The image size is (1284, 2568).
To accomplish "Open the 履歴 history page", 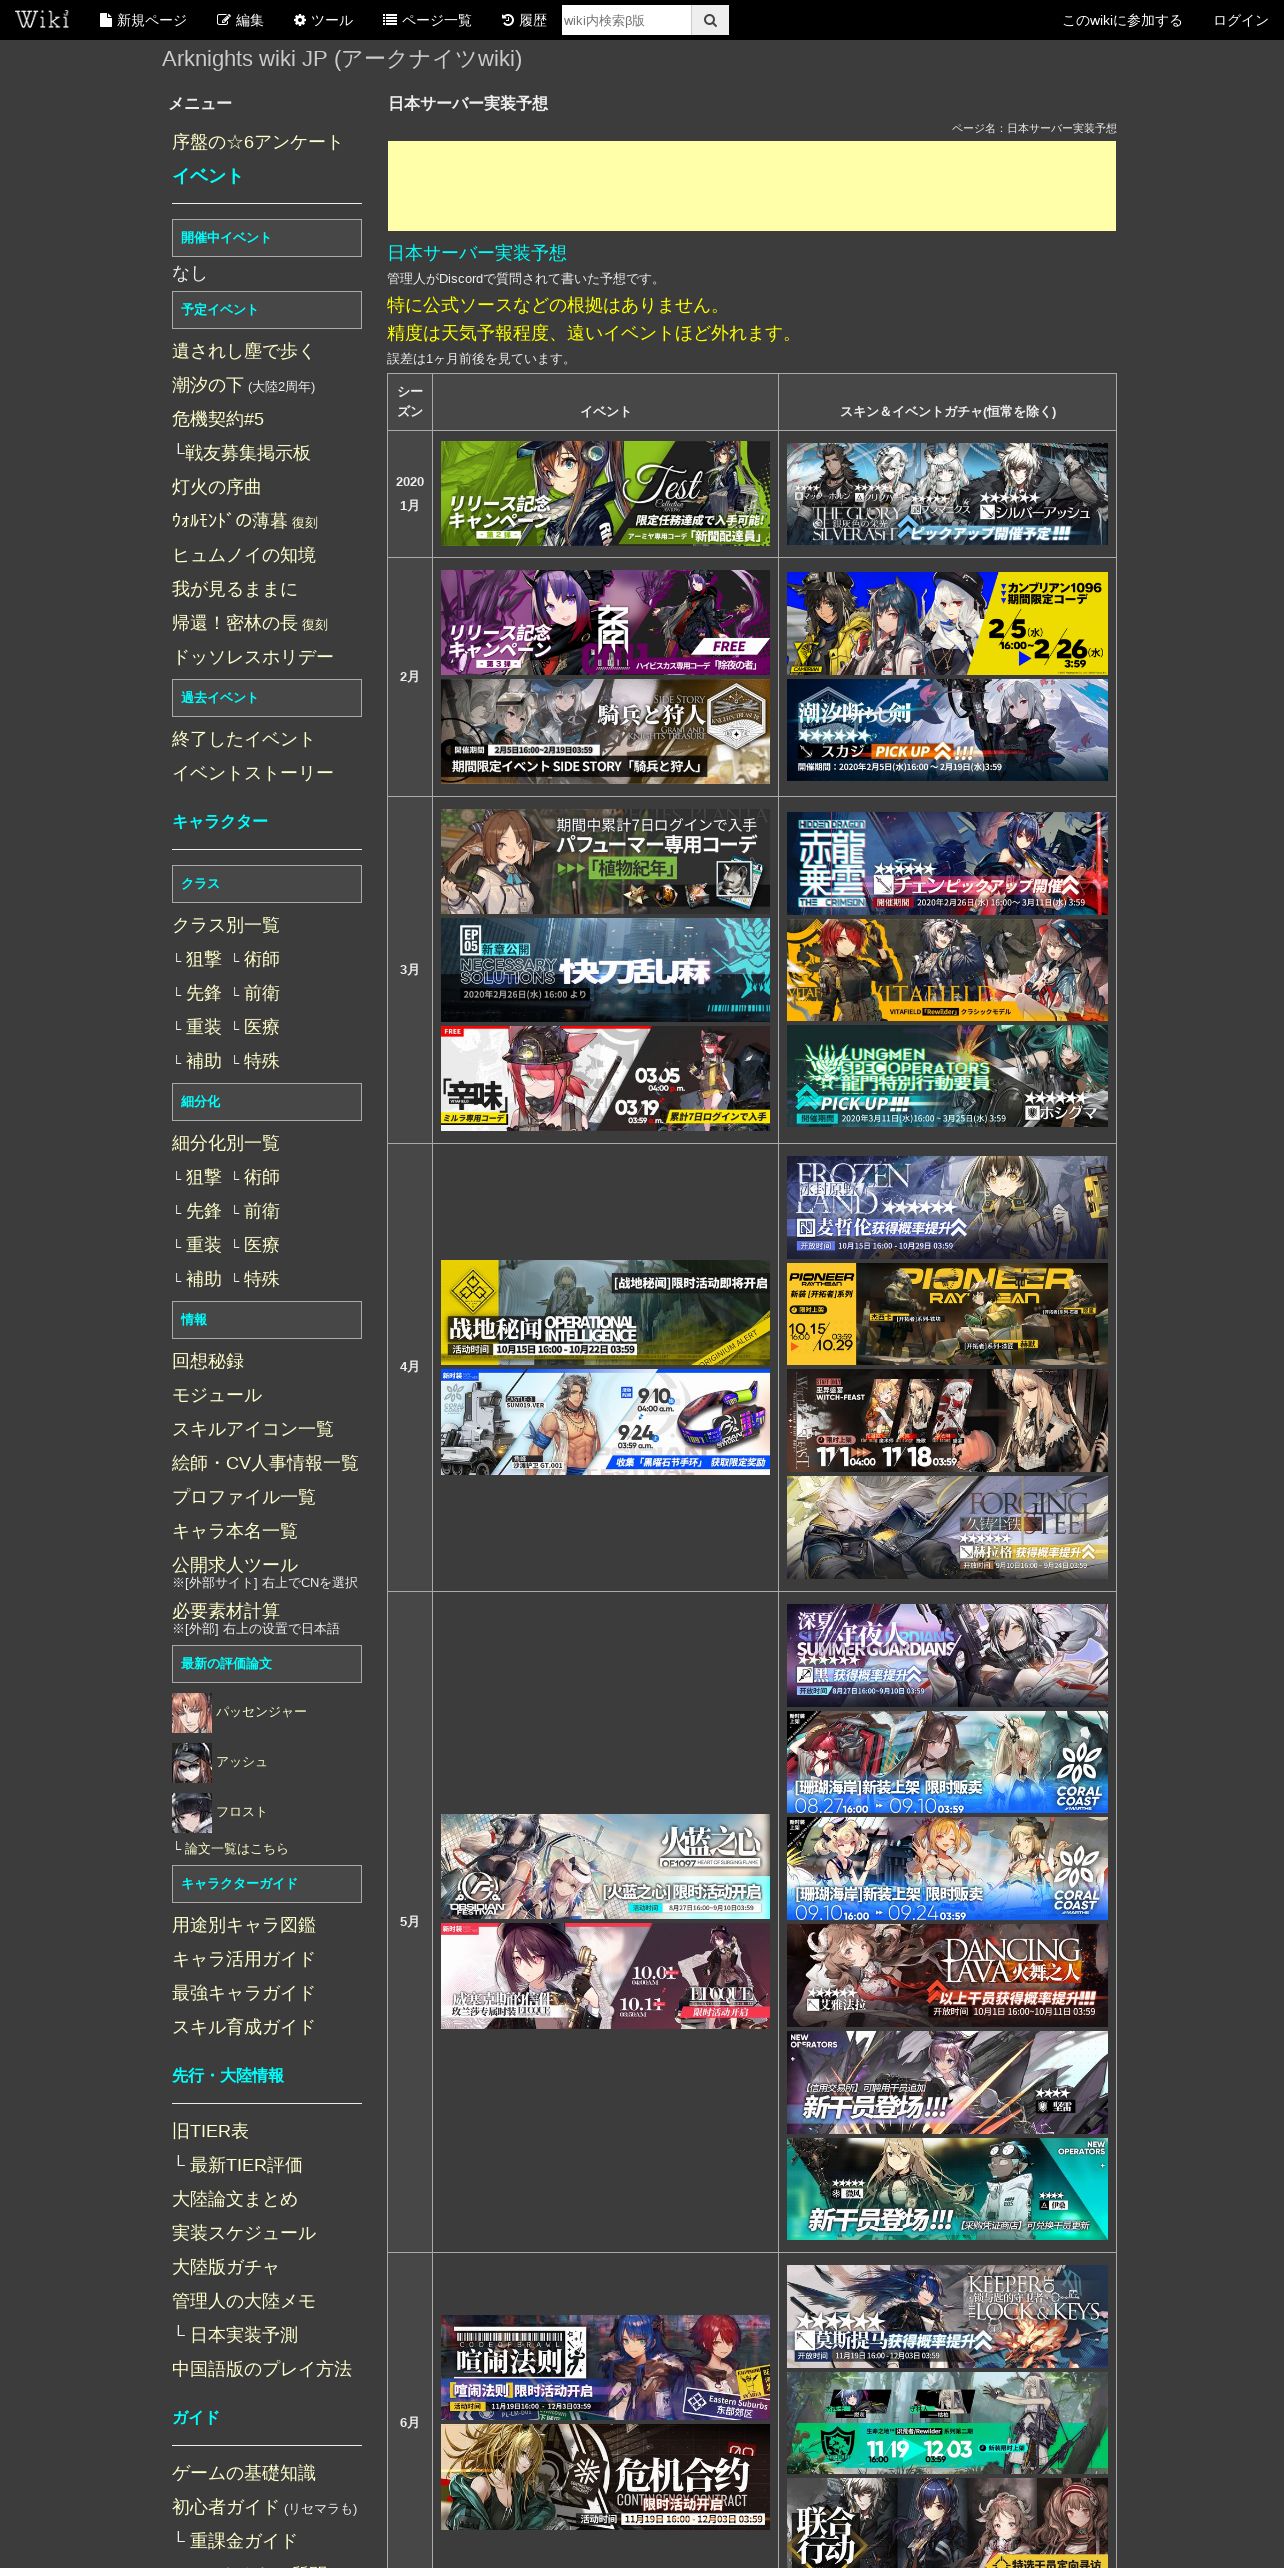I will click(x=524, y=20).
